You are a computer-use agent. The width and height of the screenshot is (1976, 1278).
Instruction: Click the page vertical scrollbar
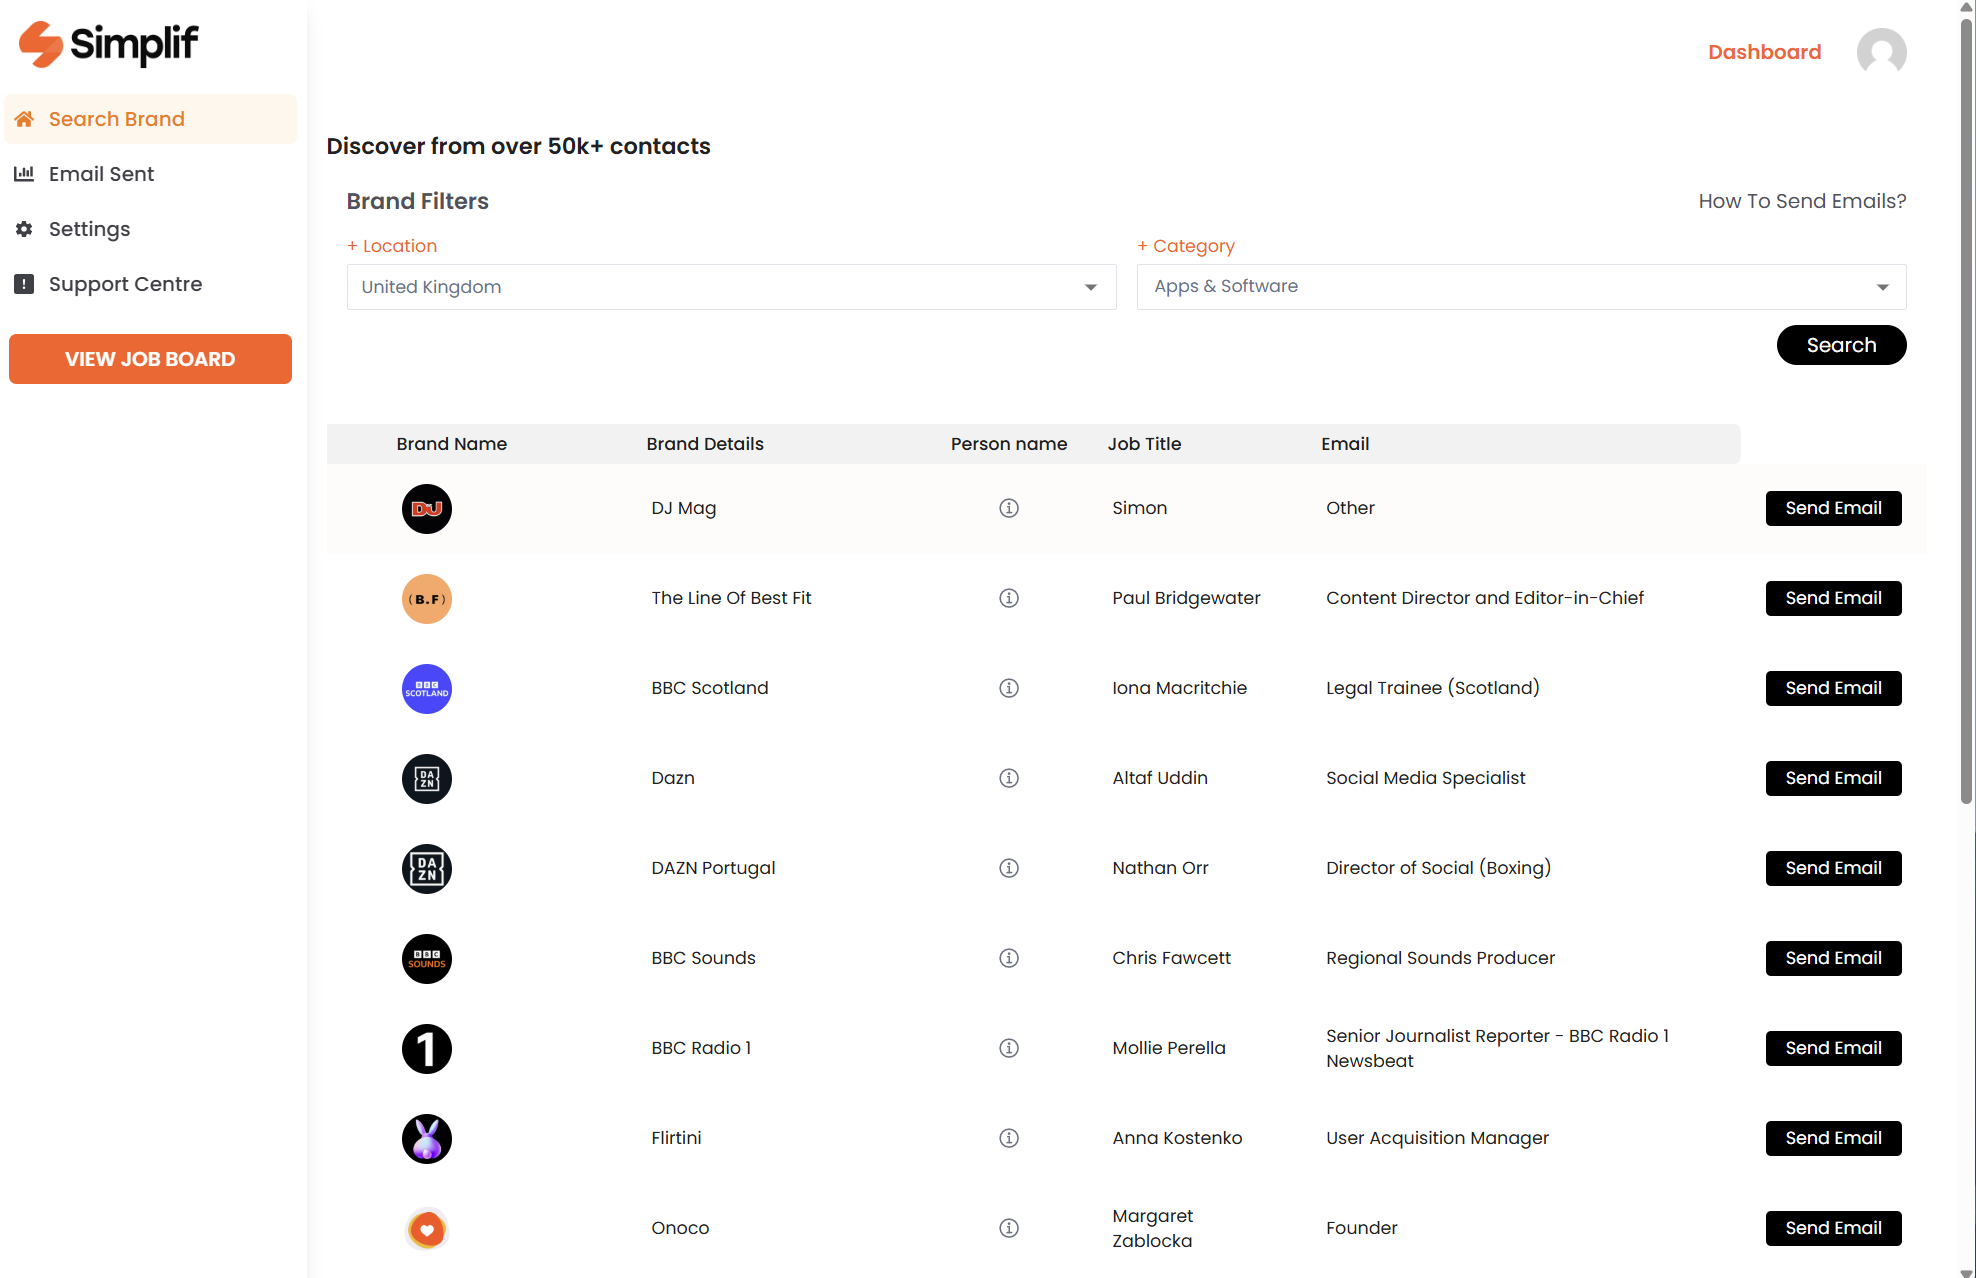coord(1966,400)
